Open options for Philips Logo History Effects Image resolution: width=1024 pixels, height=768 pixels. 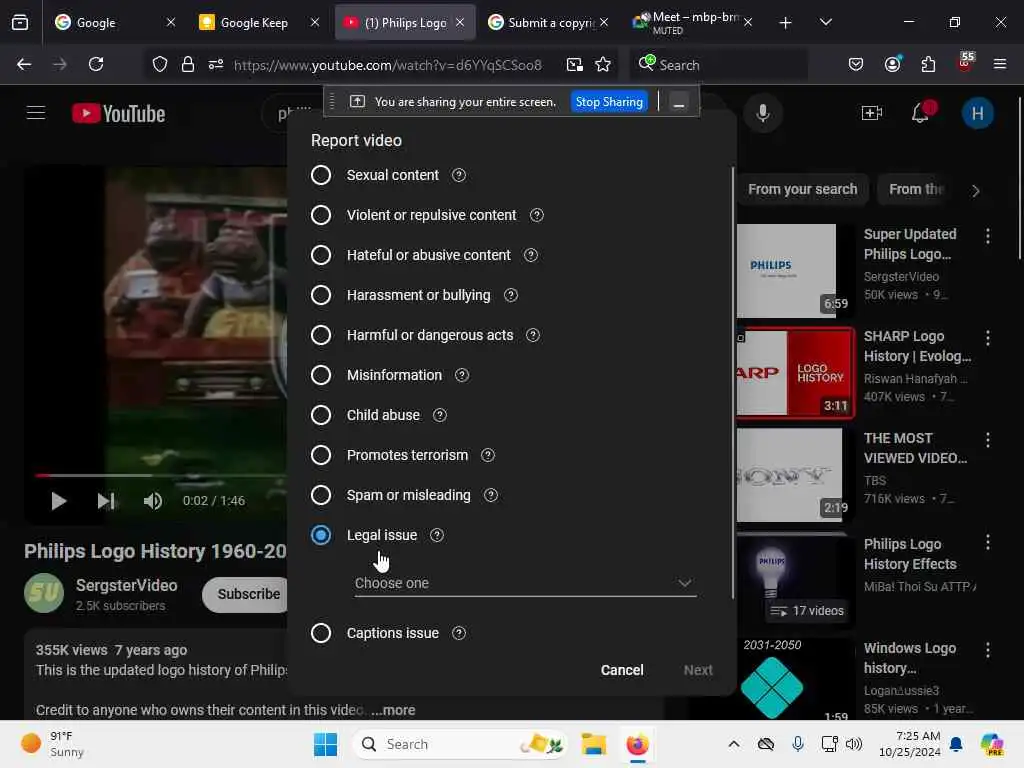click(987, 542)
